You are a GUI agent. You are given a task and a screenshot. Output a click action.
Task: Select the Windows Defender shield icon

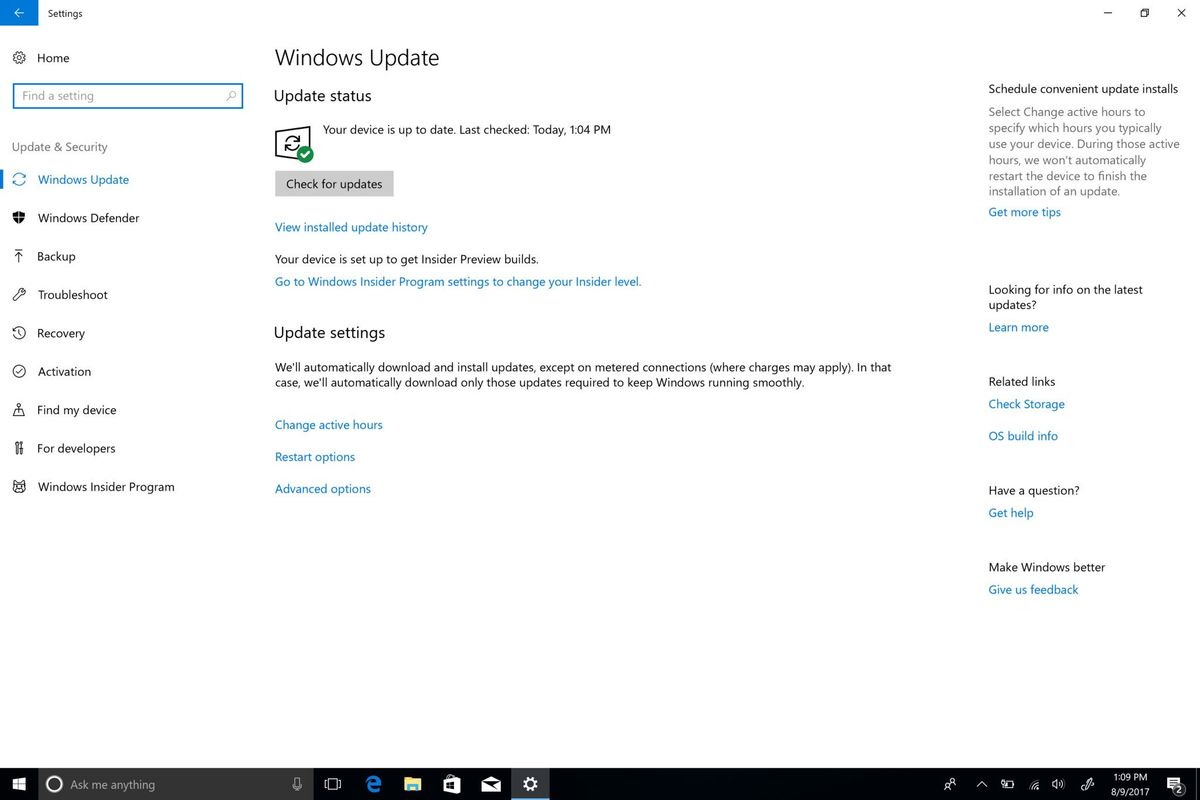(x=19, y=218)
